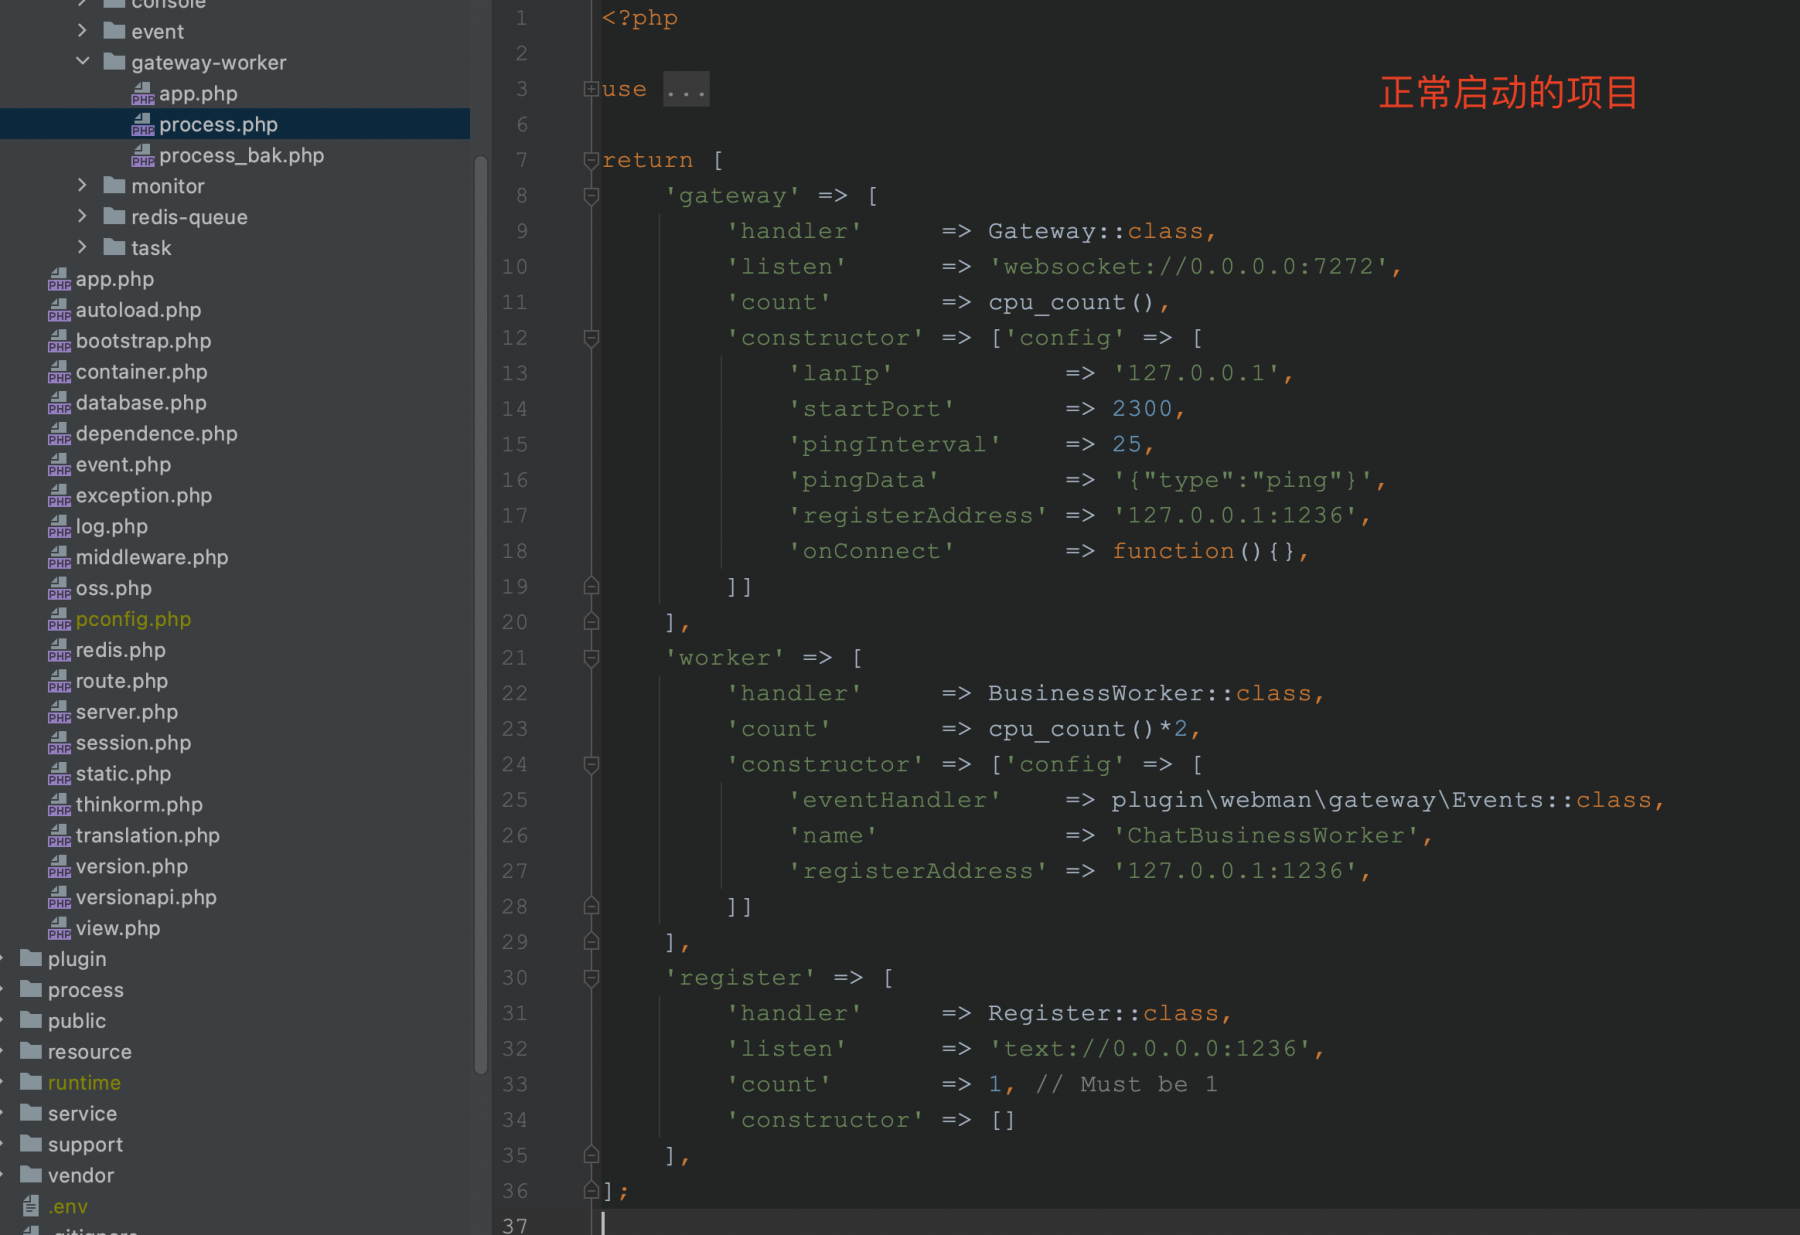Click the file icon for .env
The width and height of the screenshot is (1800, 1235).
pos(31,1206)
